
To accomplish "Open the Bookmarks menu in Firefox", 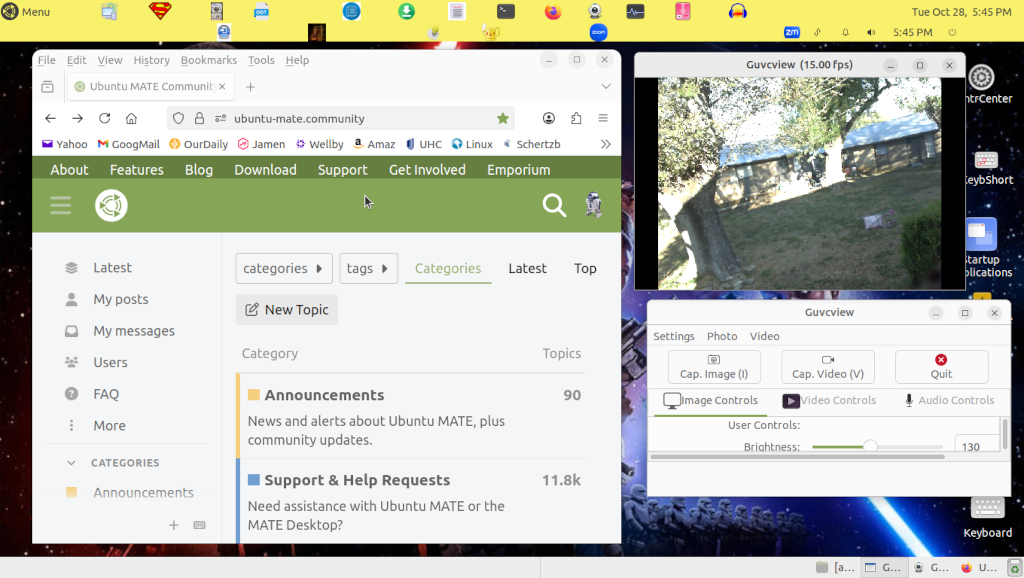I will coord(208,60).
